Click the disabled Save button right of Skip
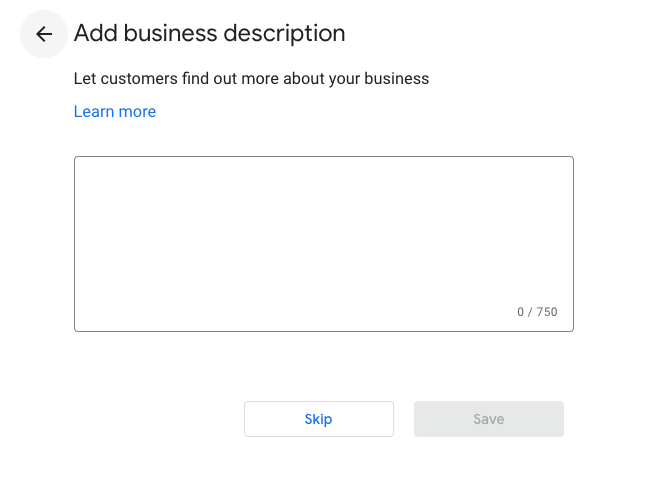Image resolution: width=648 pixels, height=478 pixels. (488, 419)
